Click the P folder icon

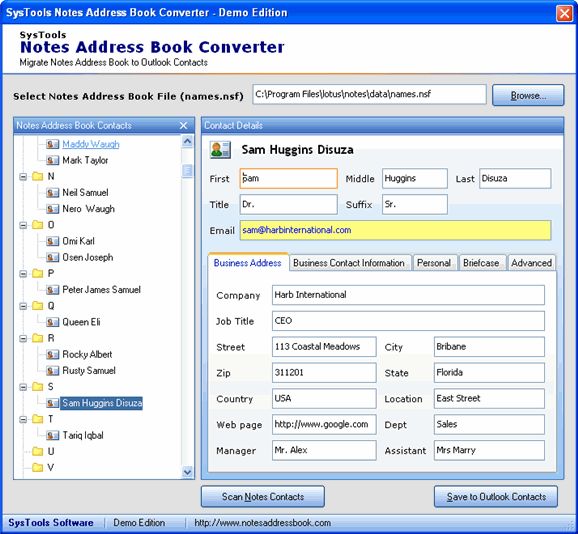point(38,273)
